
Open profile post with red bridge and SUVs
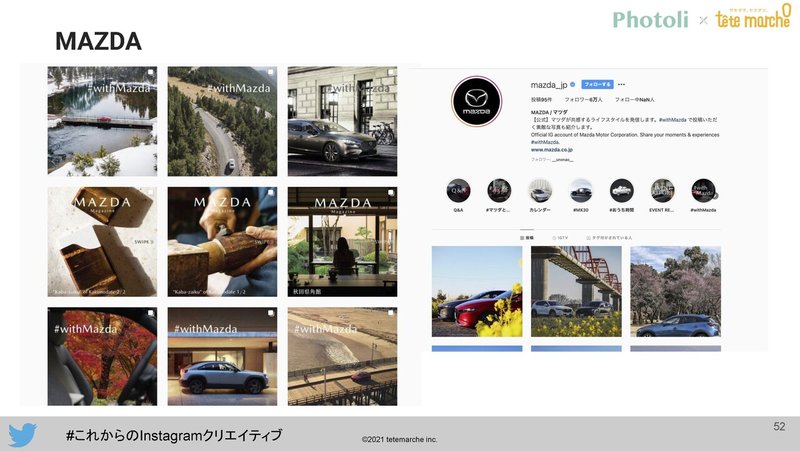pos(576,291)
